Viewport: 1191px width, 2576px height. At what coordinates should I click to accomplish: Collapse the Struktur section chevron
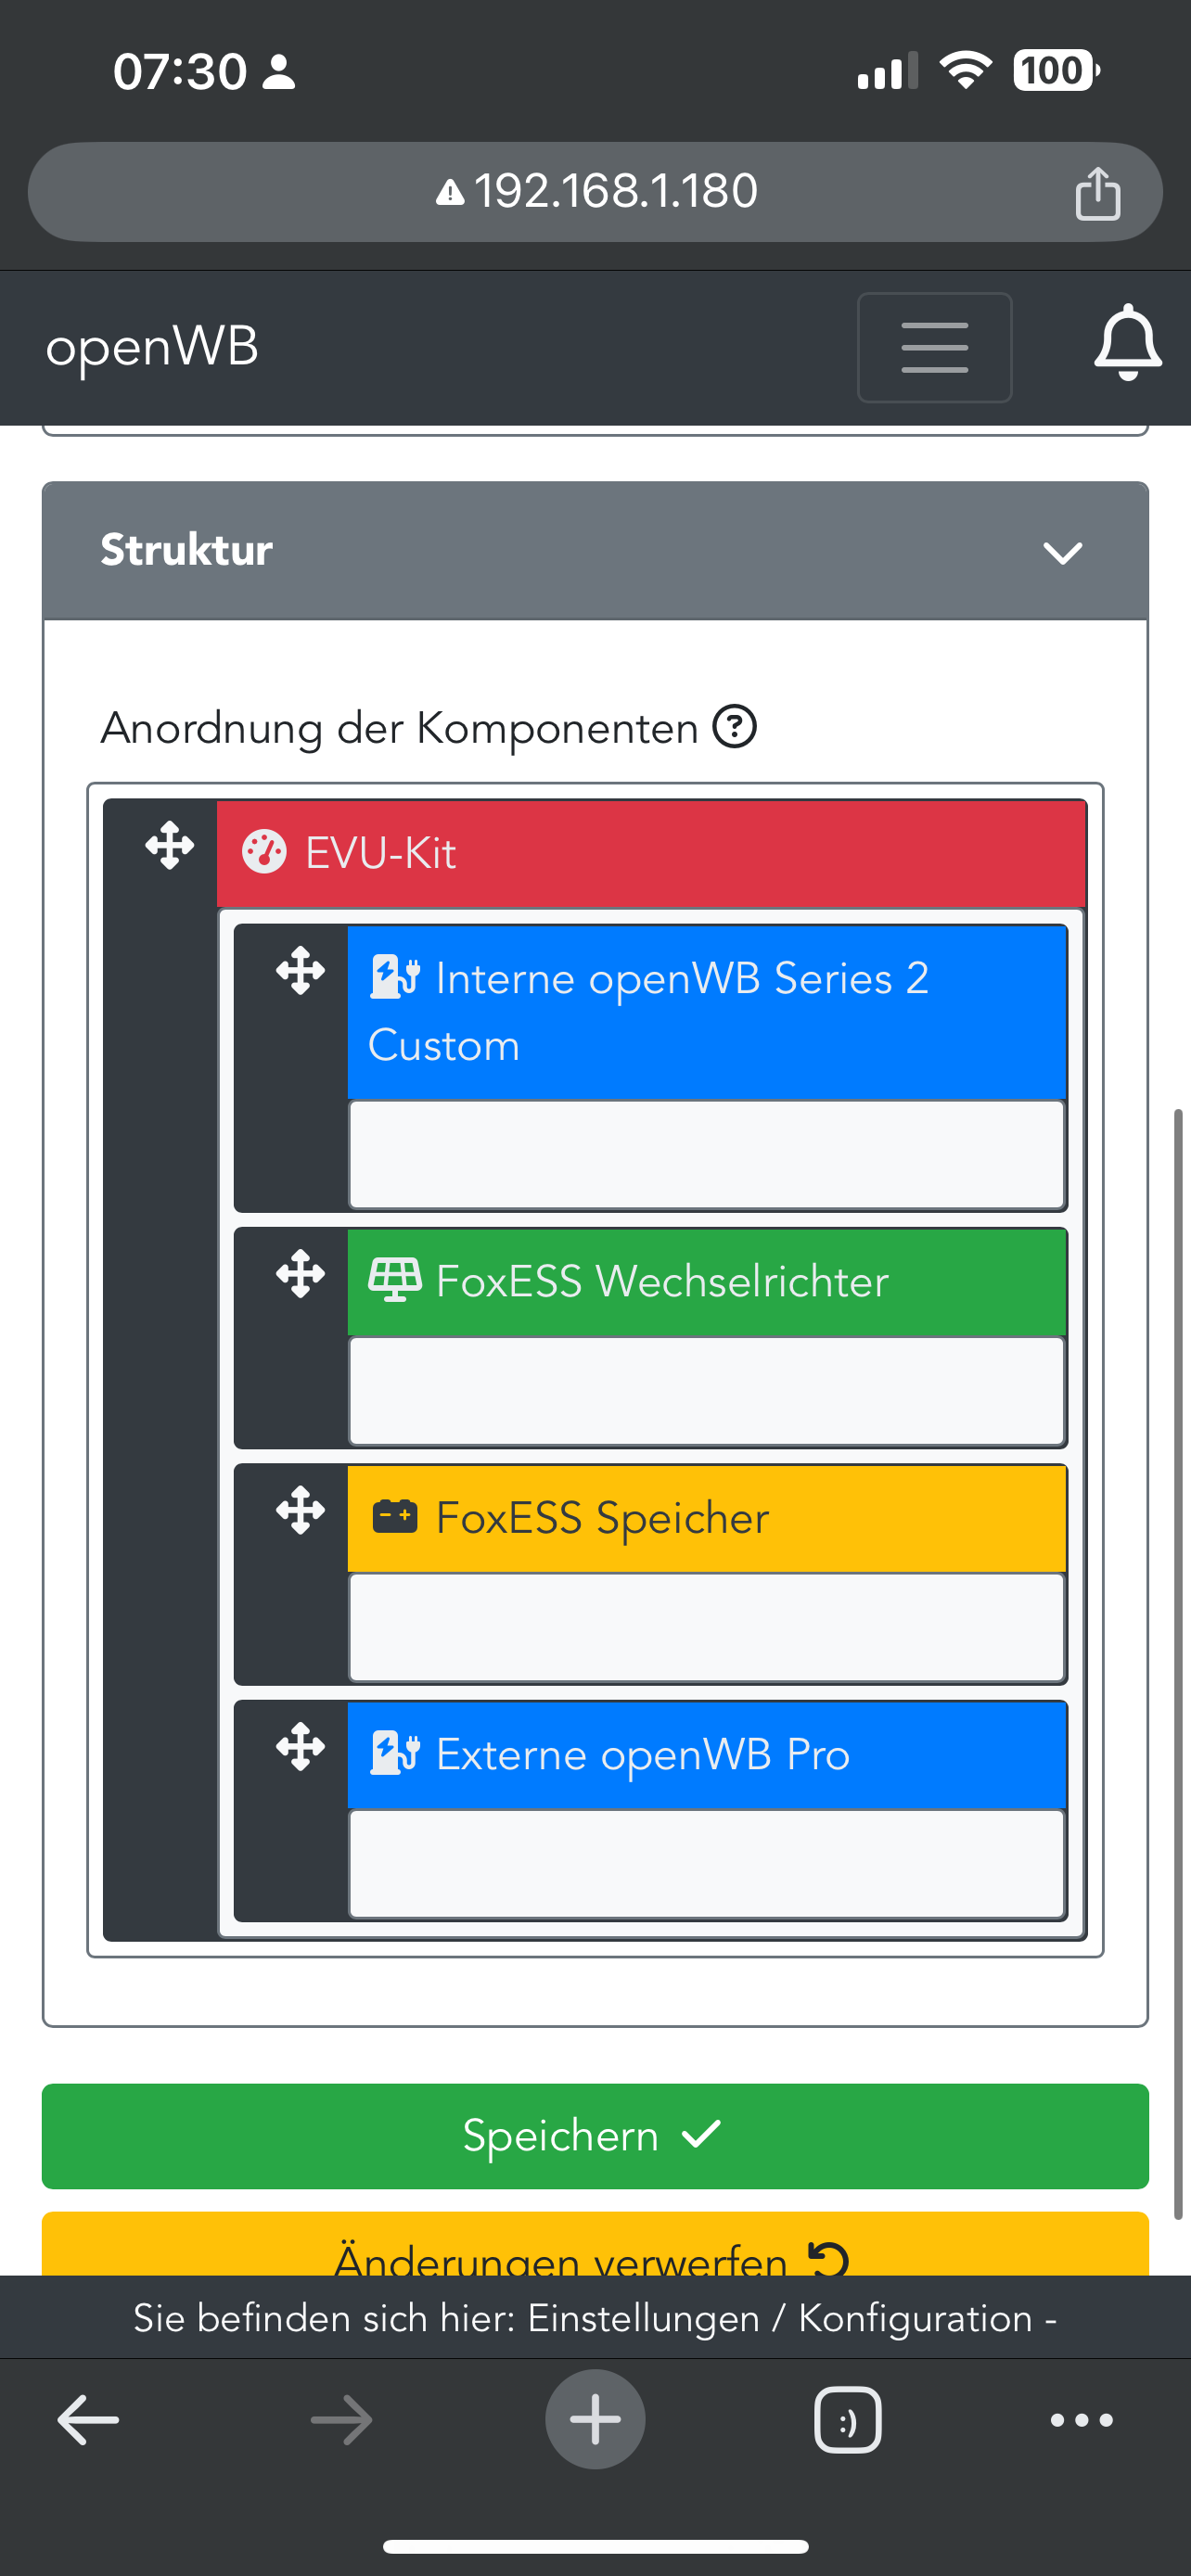click(1062, 552)
